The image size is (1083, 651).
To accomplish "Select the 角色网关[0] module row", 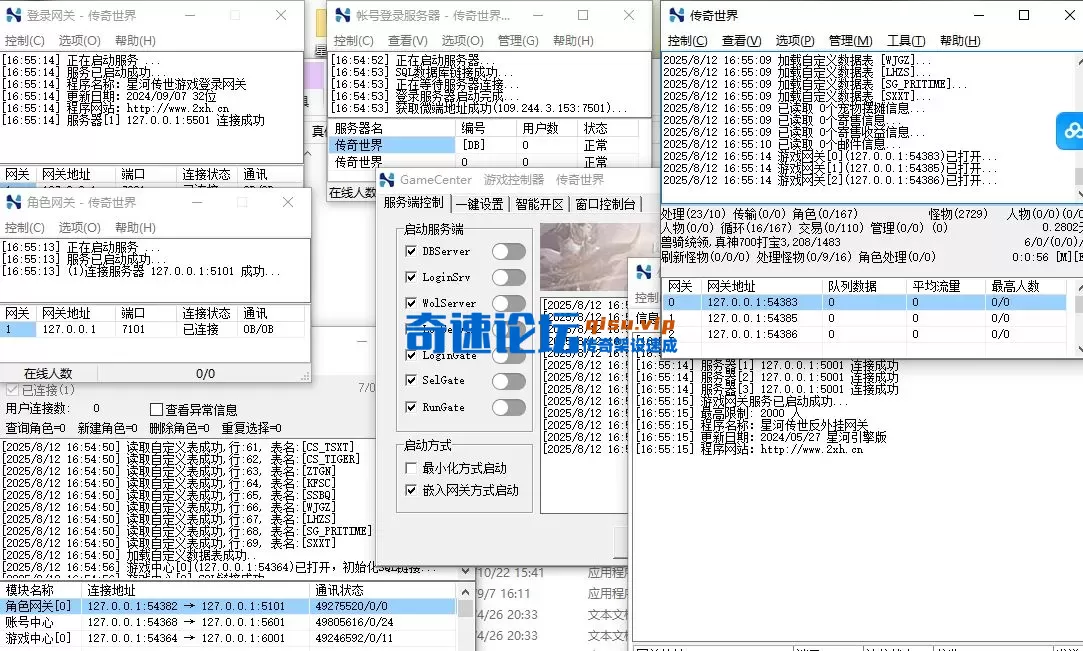I will point(228,606).
